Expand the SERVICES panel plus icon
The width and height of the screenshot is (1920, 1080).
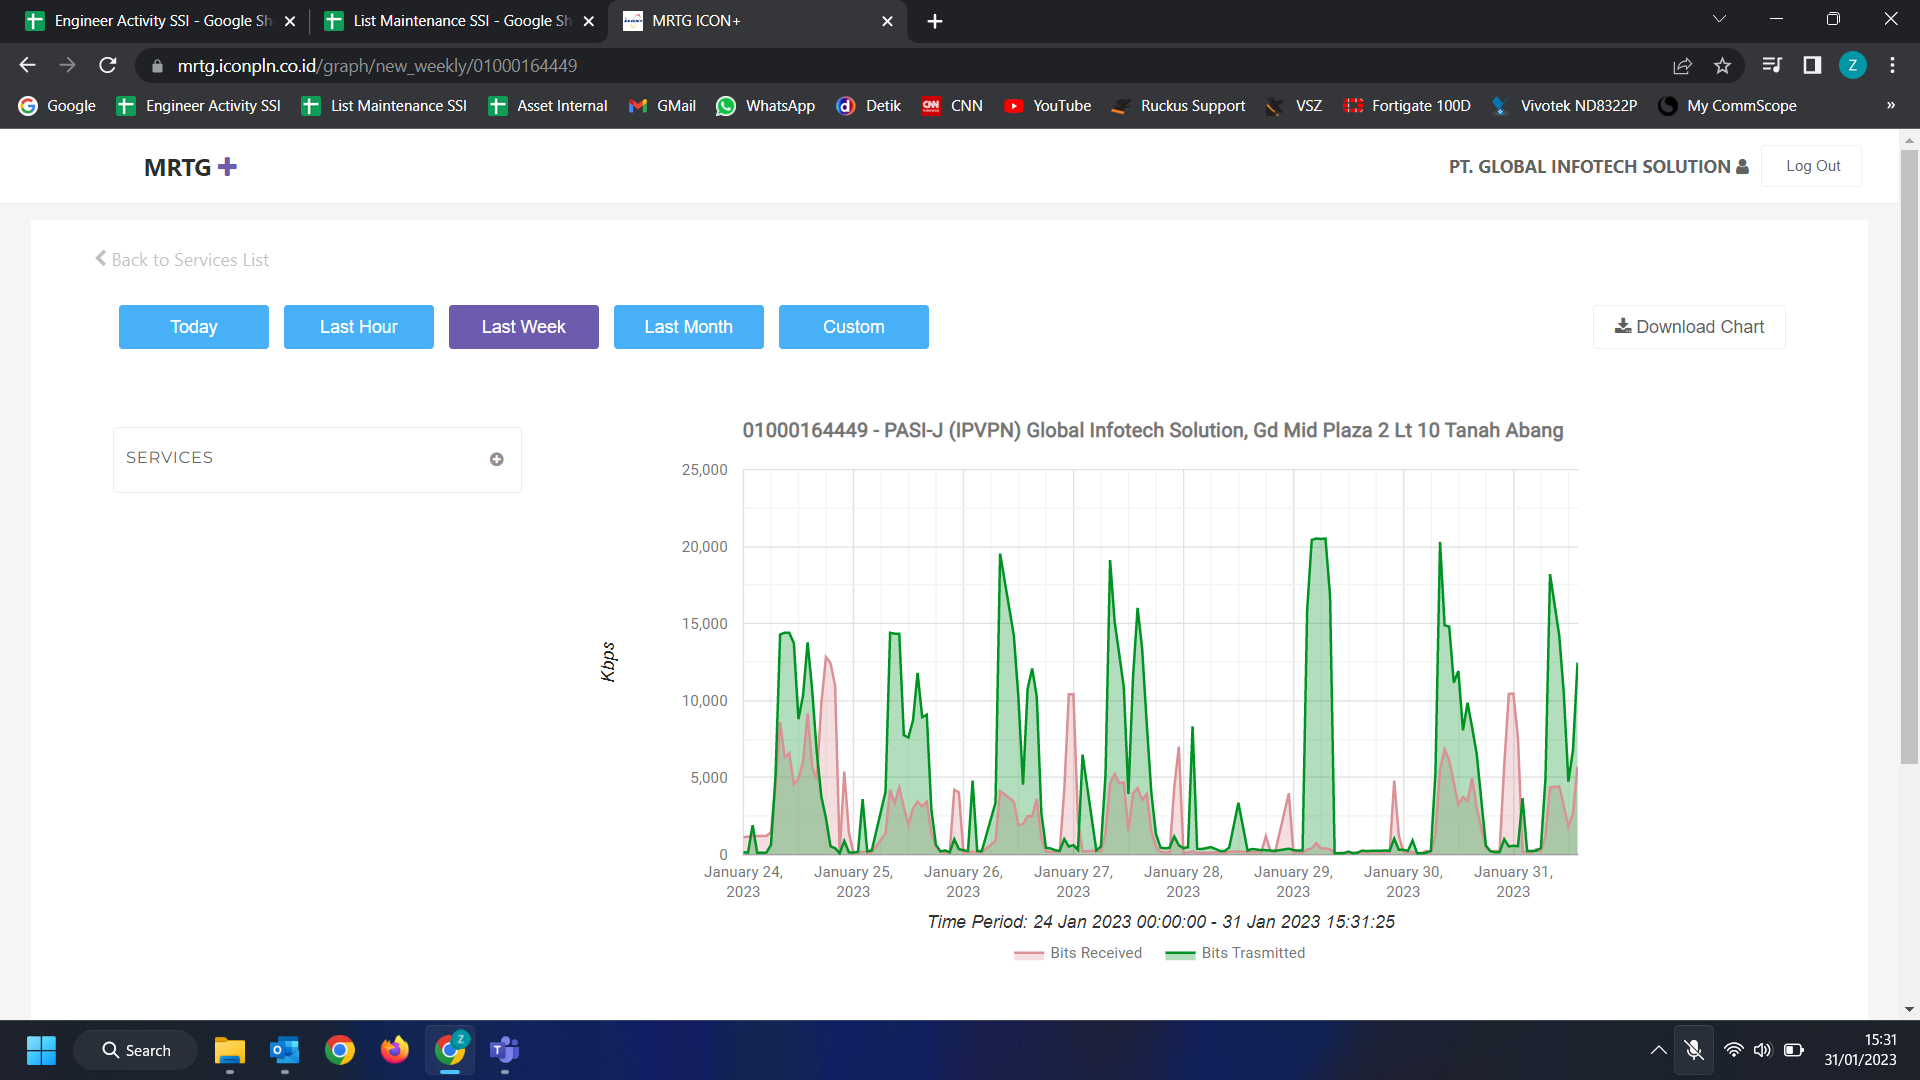point(496,459)
